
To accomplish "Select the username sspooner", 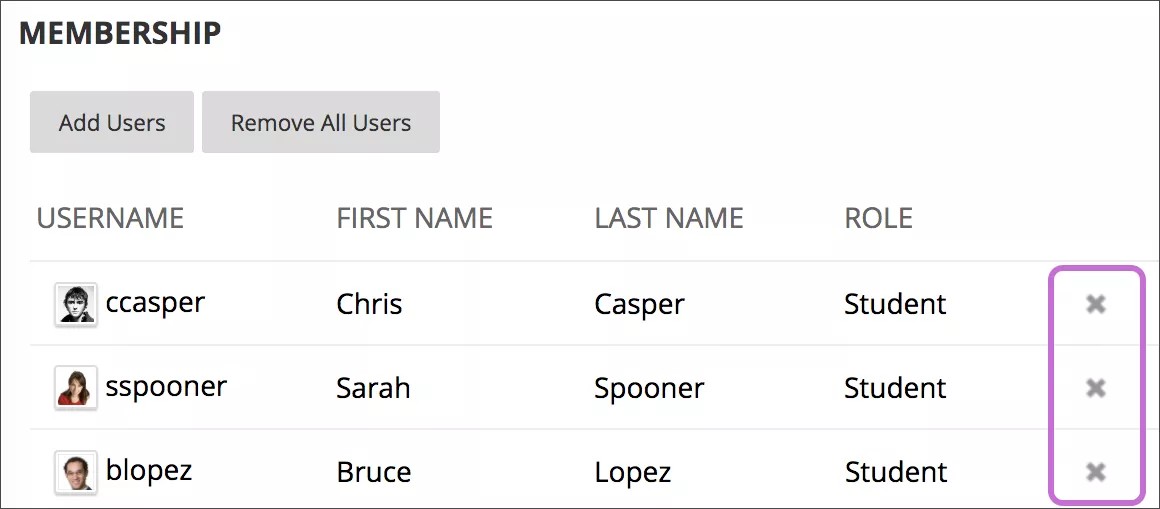I will 166,387.
